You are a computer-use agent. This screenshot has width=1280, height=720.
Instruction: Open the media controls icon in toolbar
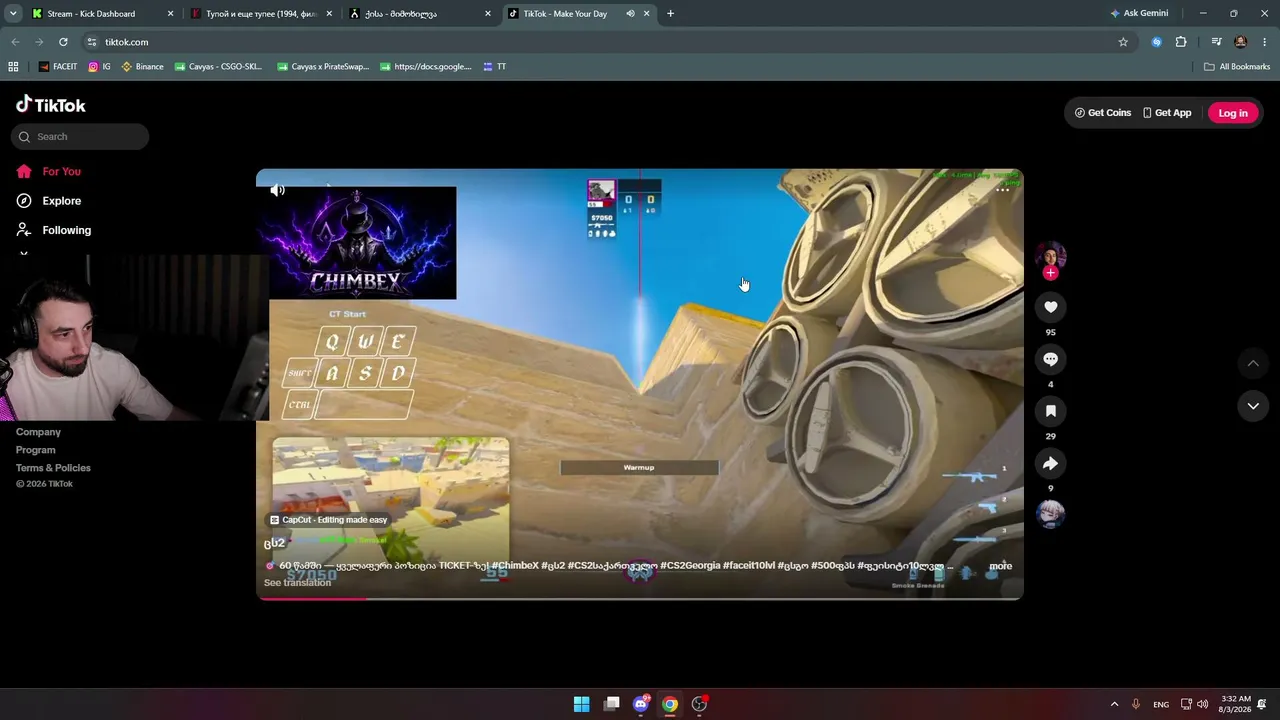(x=1216, y=42)
